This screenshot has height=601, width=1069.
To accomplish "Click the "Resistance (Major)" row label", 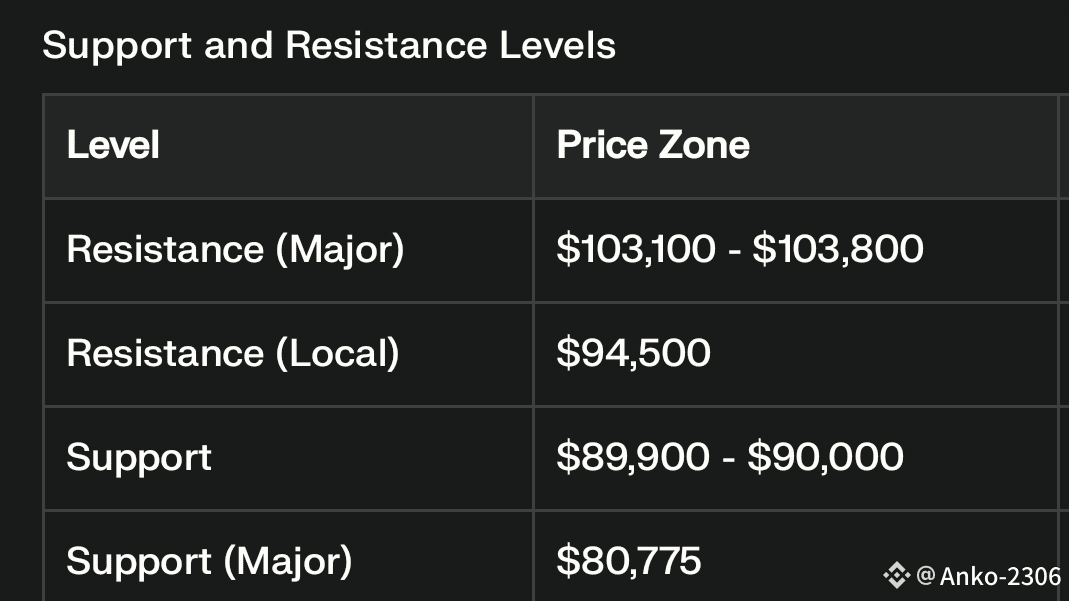I will (x=235, y=249).
